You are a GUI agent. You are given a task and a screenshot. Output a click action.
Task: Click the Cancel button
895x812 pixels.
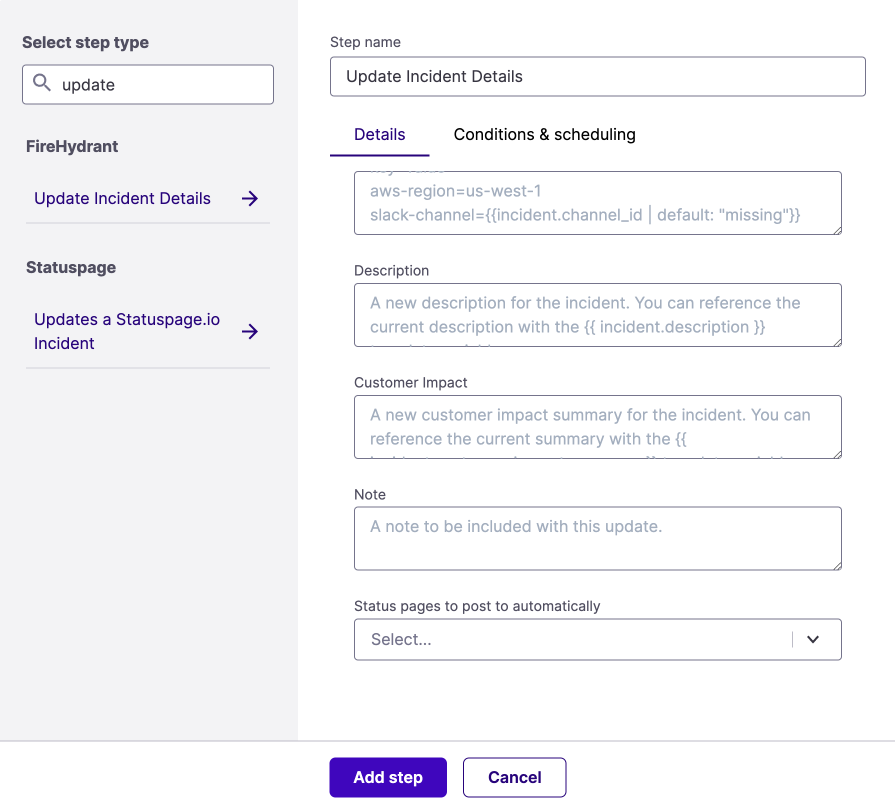pyautogui.click(x=514, y=777)
